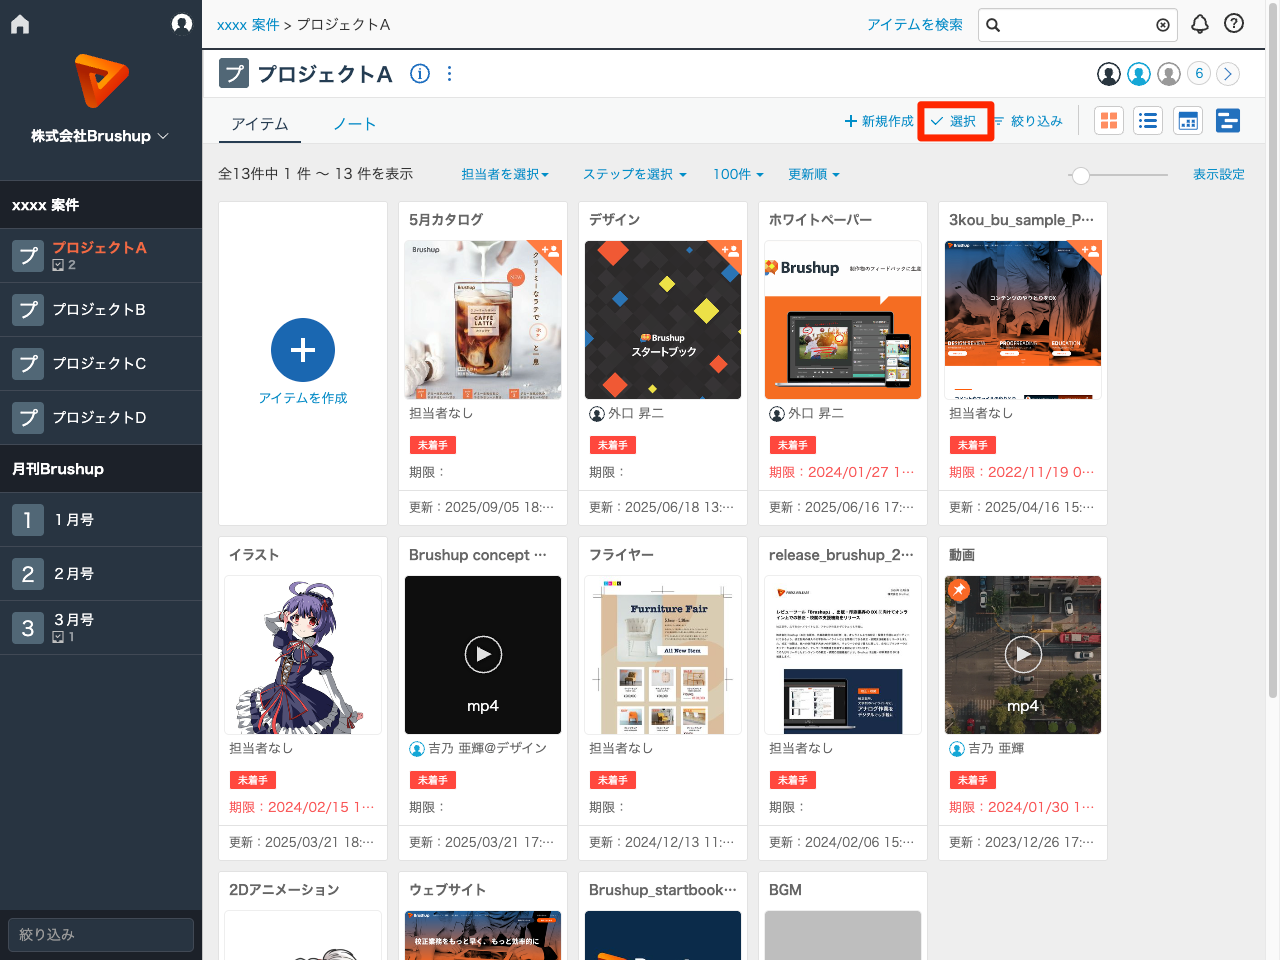
Task: Expand the 担当者を選択 dropdown
Action: [505, 174]
